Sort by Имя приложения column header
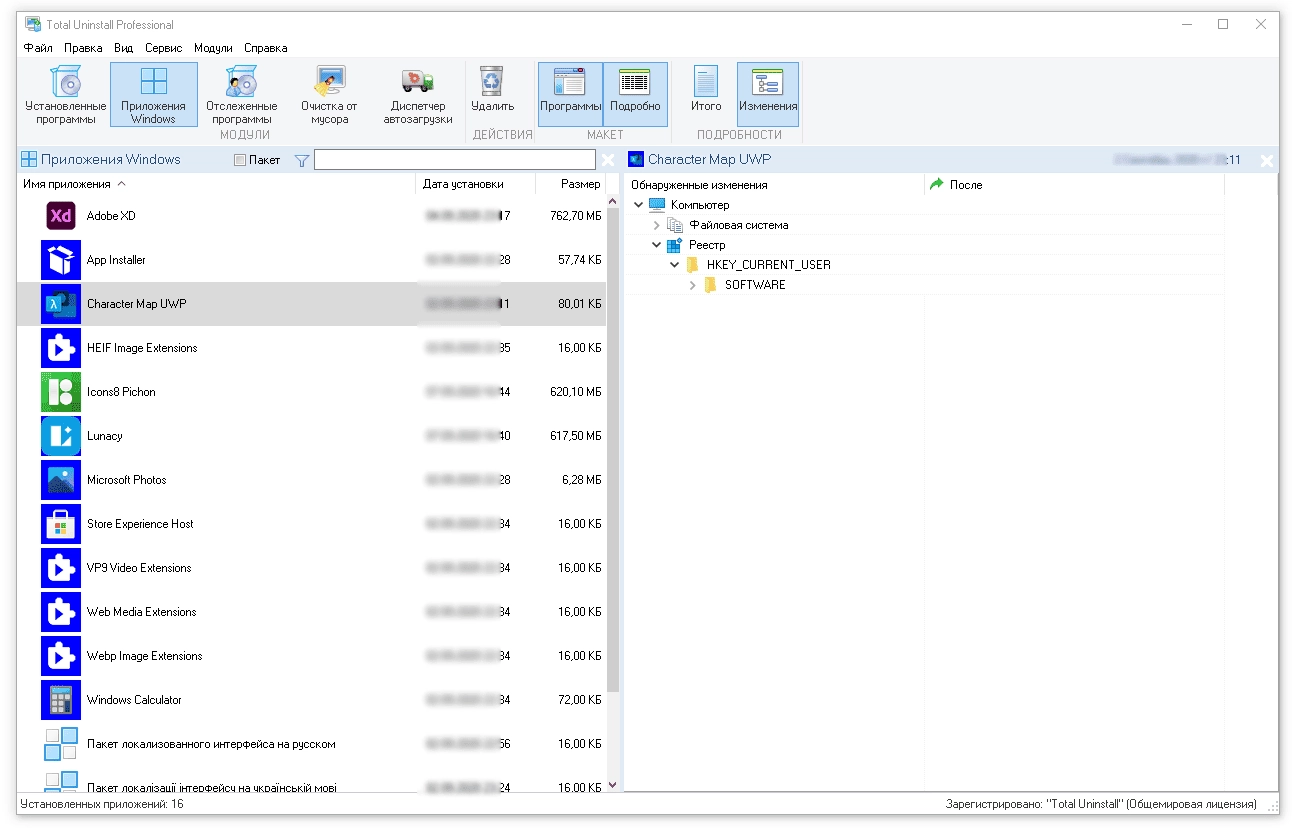The width and height of the screenshot is (1300, 830). point(216,184)
